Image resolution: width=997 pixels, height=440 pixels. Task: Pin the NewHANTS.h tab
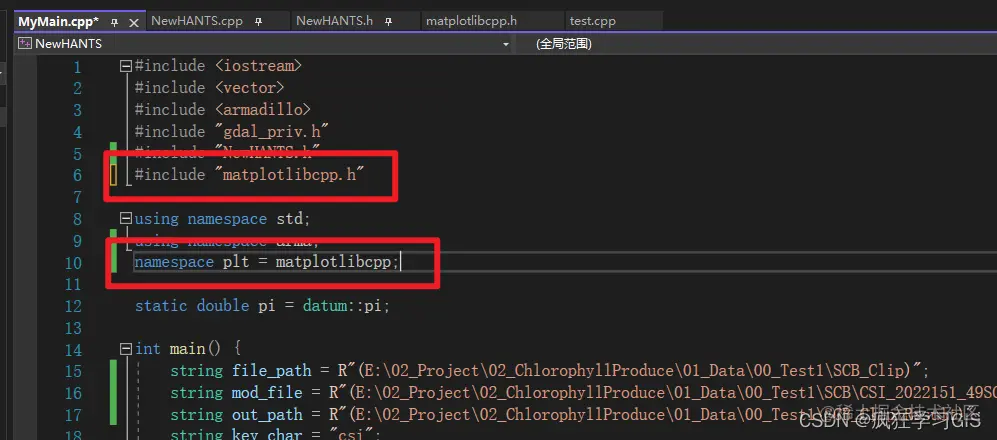pos(388,22)
